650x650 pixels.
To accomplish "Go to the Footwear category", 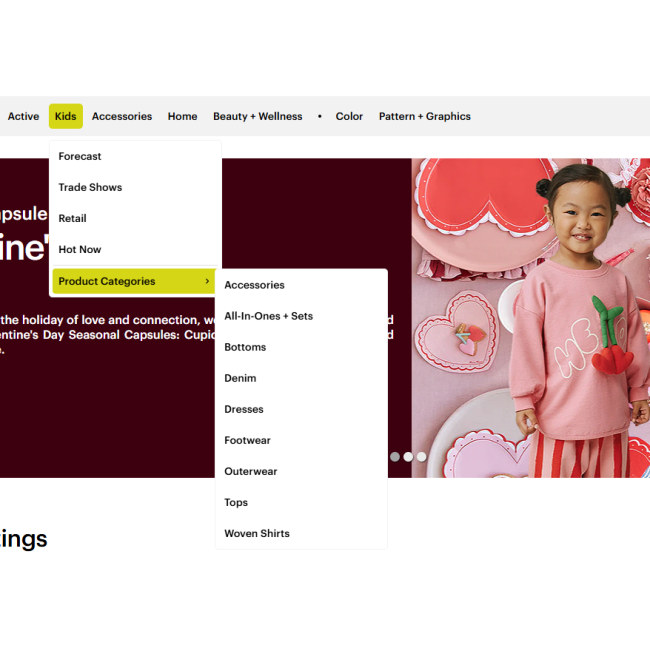I will click(x=247, y=440).
